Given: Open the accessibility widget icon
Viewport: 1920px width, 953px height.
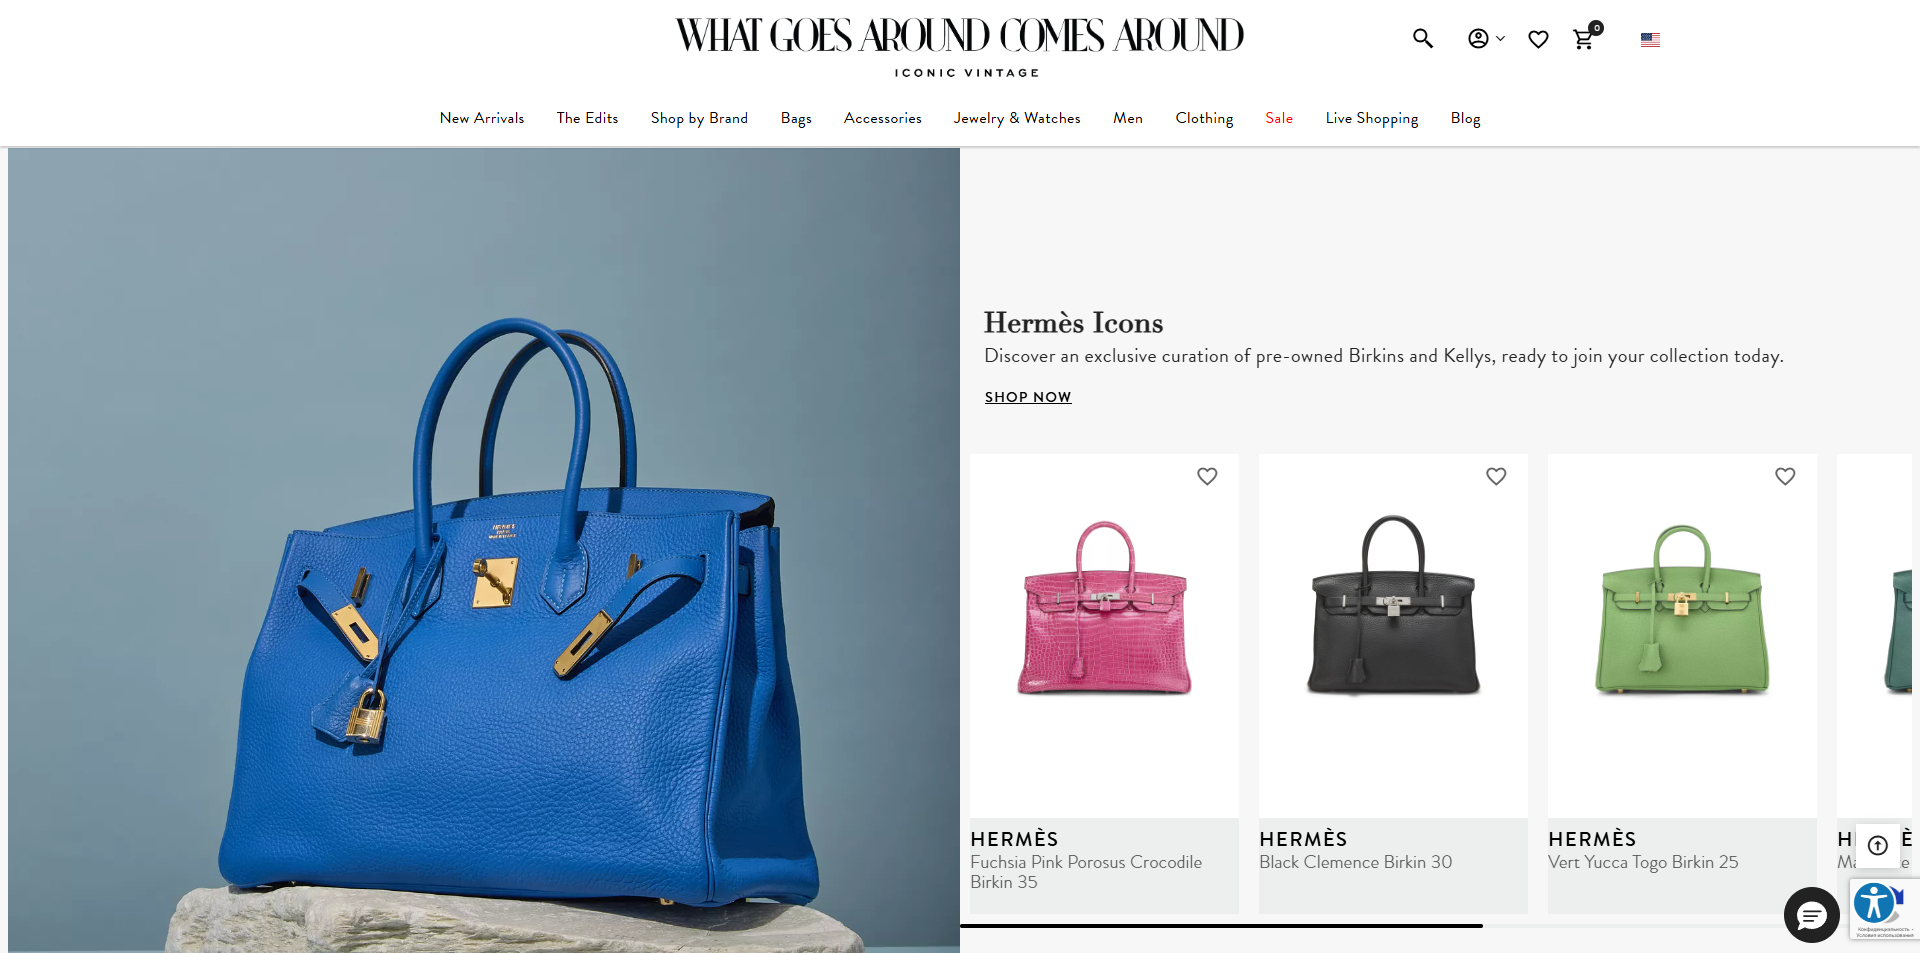Looking at the screenshot, I should point(1874,903).
